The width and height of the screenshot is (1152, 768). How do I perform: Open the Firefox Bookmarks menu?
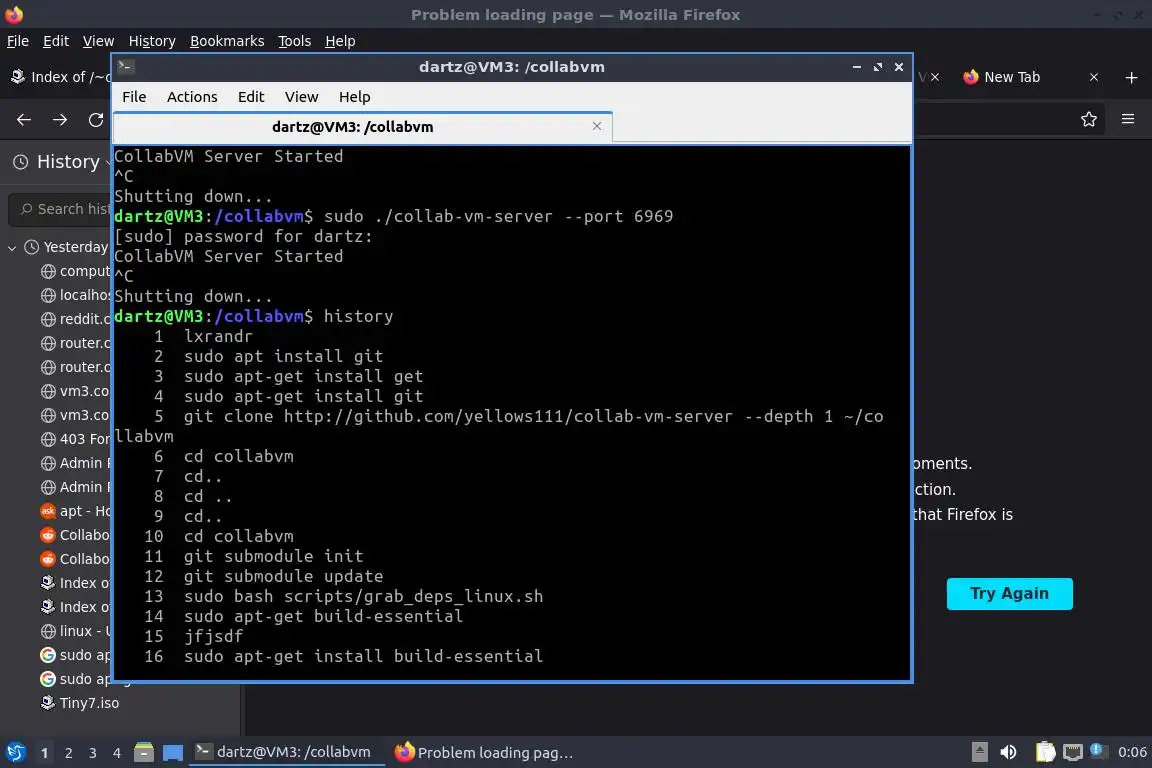click(x=227, y=41)
